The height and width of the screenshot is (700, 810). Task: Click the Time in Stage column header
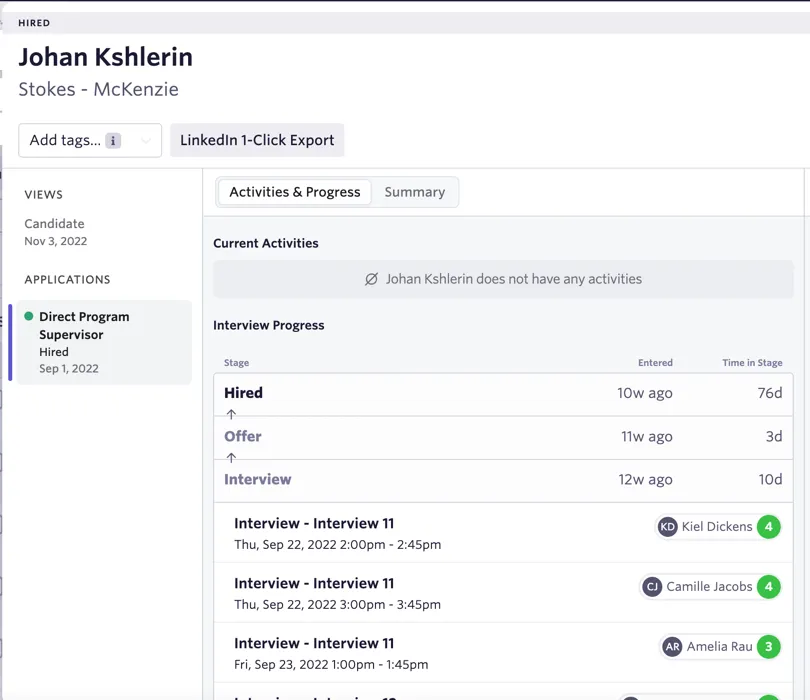coord(752,363)
